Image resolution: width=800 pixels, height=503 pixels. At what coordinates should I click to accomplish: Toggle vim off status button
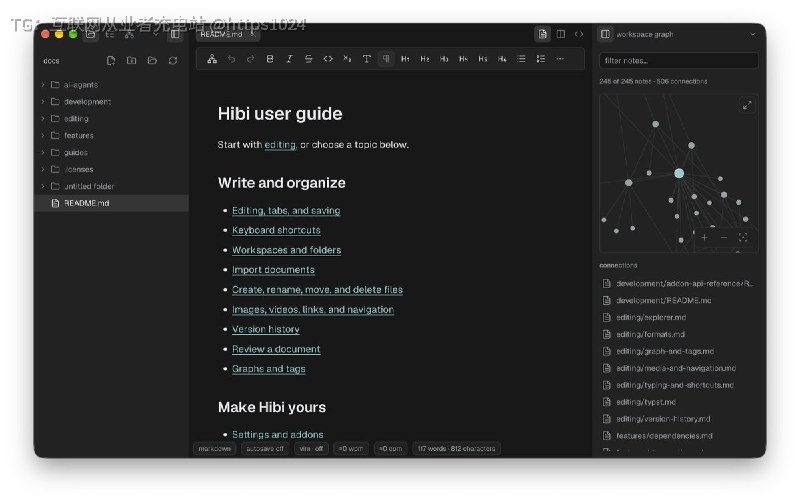[311, 449]
